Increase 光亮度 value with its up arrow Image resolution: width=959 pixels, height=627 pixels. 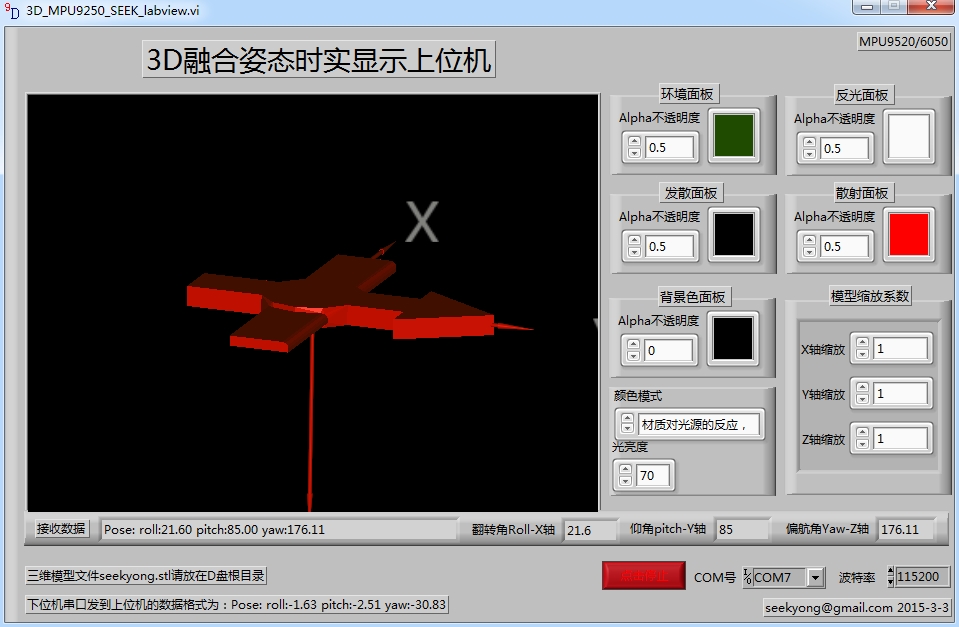point(625,470)
